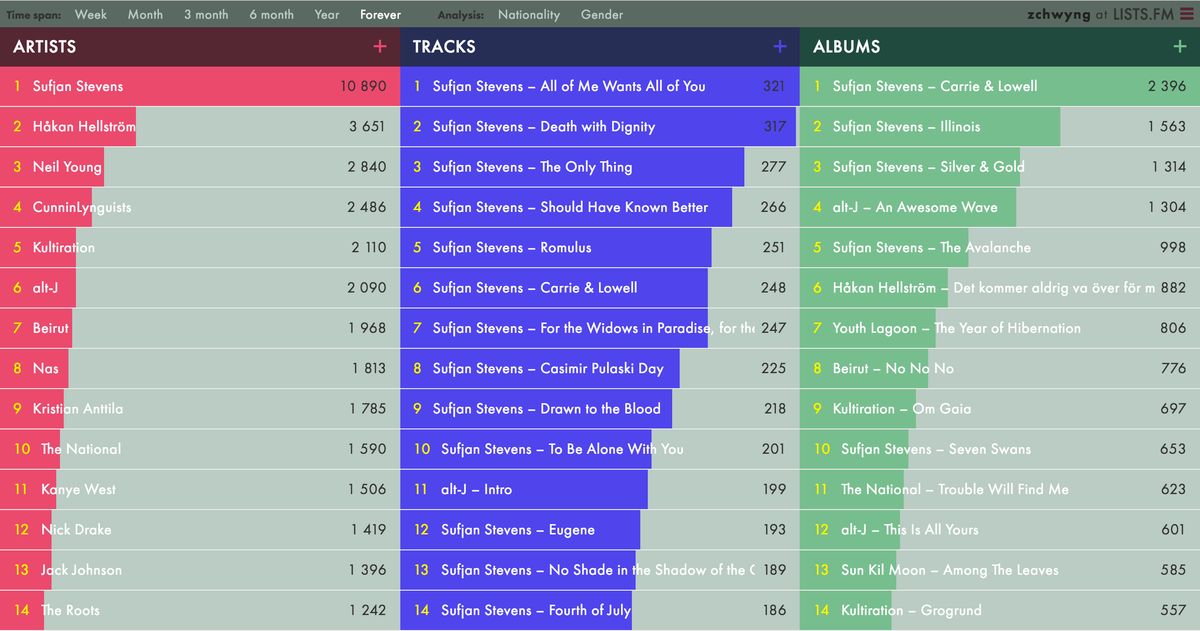Select the Month time span
This screenshot has height=631, width=1200.
pos(145,14)
